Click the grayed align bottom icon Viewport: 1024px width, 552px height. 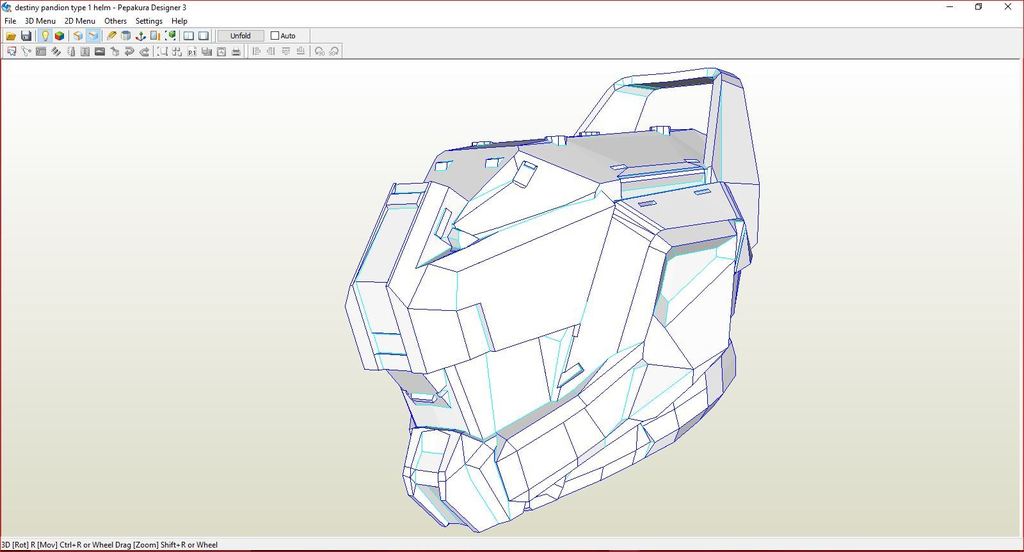pyautogui.click(x=300, y=51)
